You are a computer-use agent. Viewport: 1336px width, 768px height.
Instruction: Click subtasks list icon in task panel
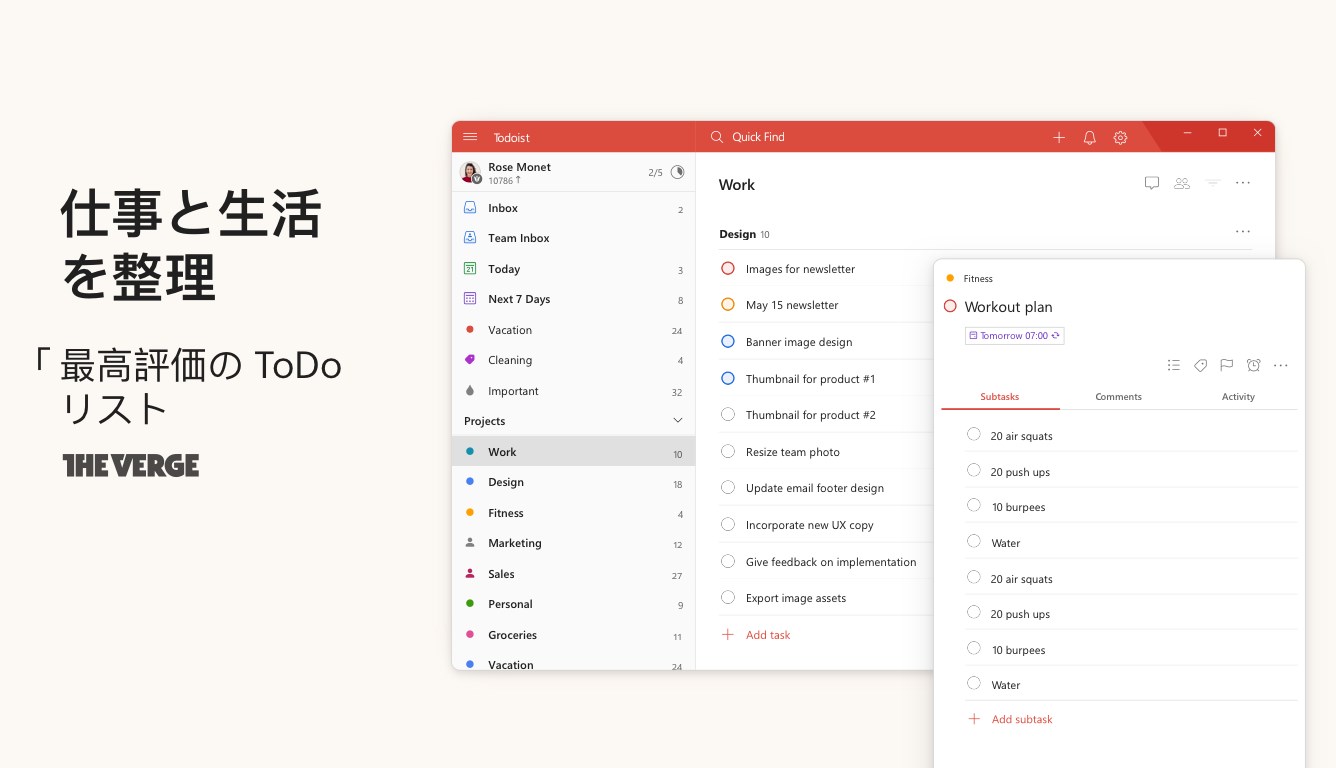pos(1174,365)
